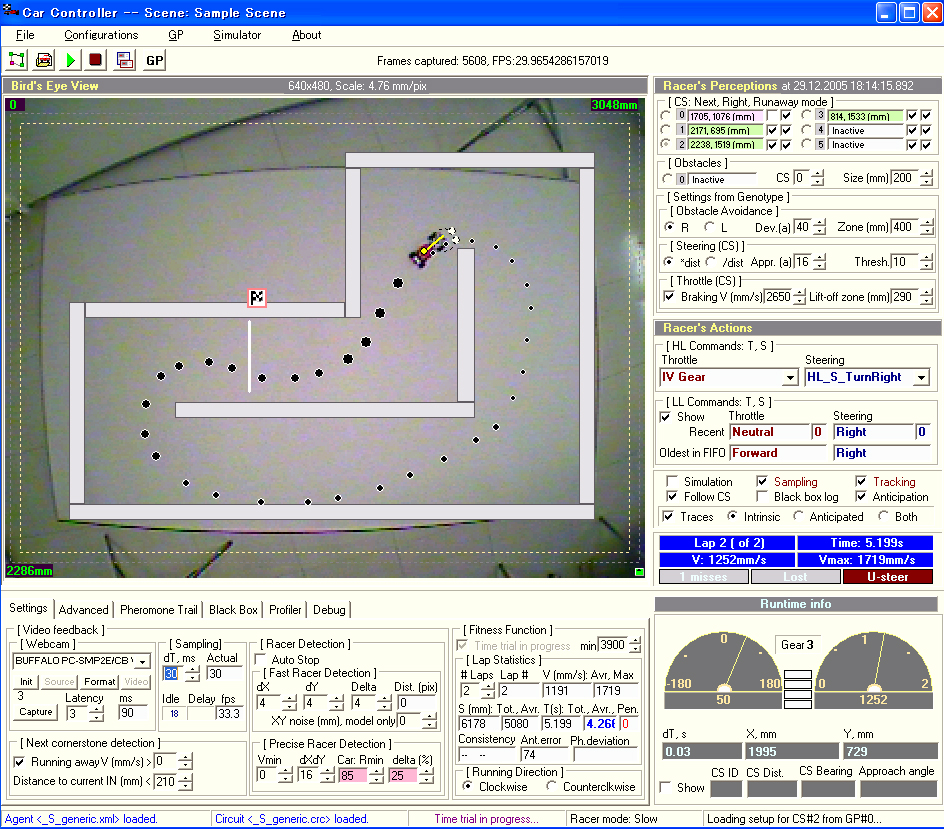Toggle the Simulation checkbox
Viewport: 944px width, 829px height.
click(x=672, y=482)
